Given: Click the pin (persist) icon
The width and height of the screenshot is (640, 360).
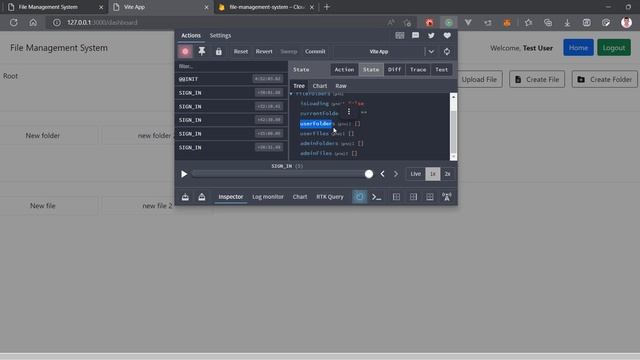Looking at the screenshot, I should point(202,51).
